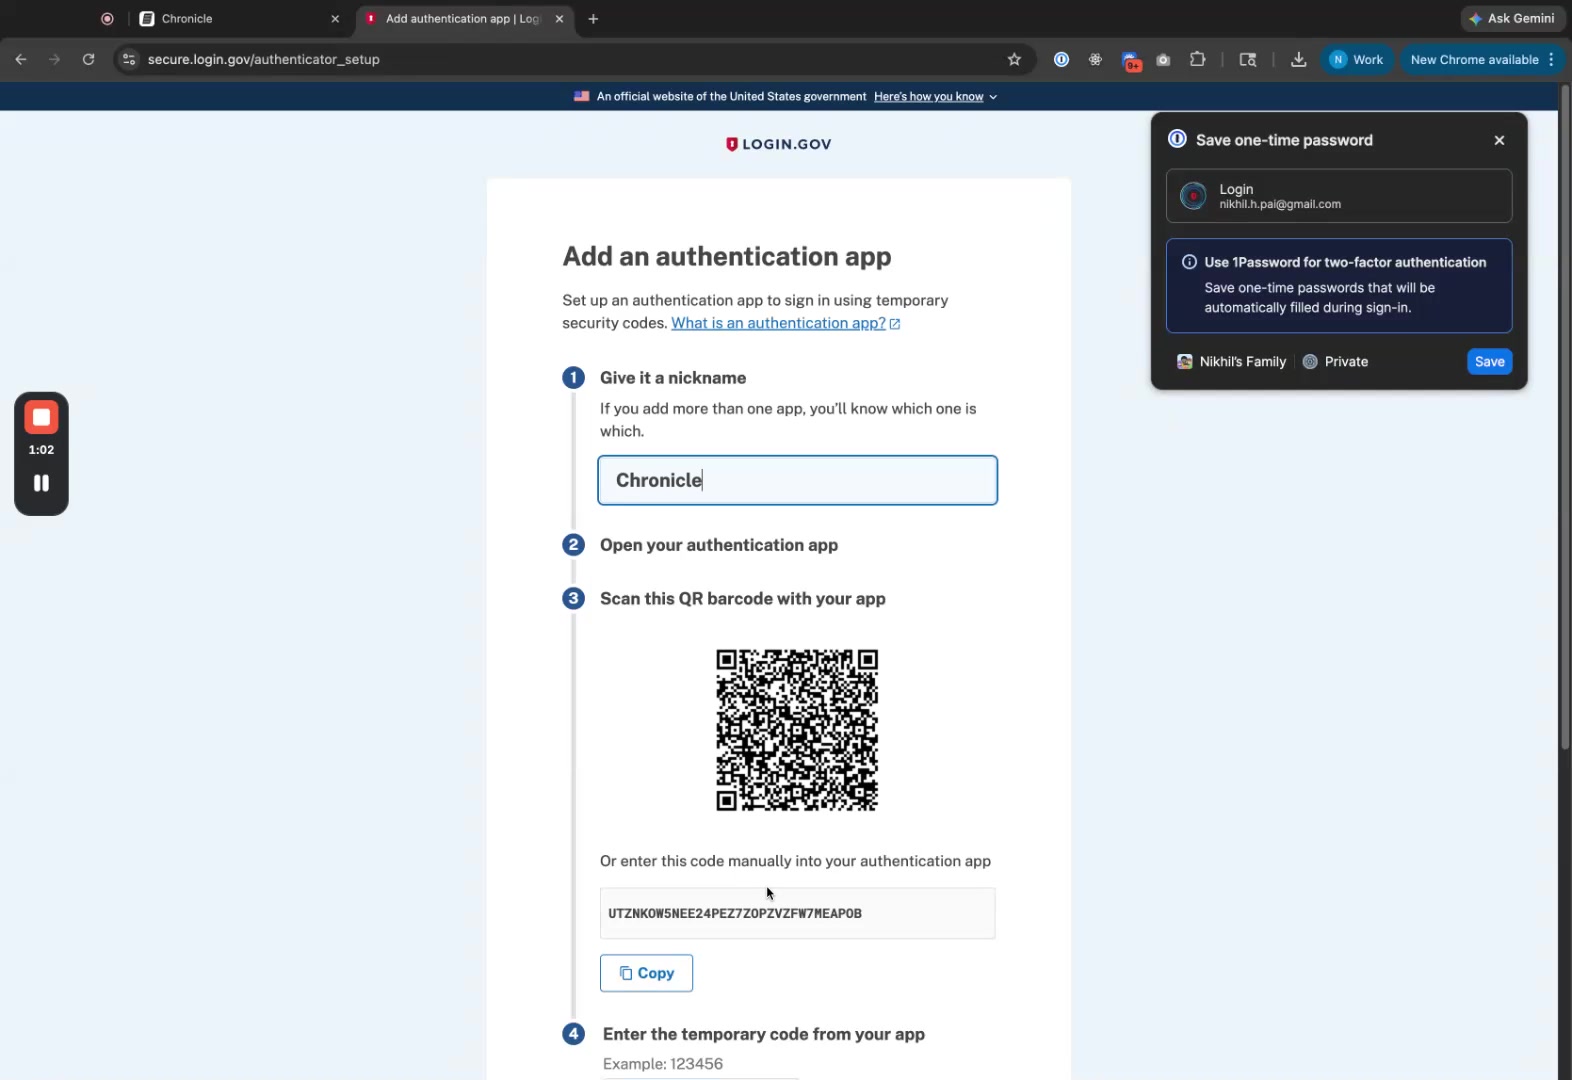The height and width of the screenshot is (1080, 1572).
Task: Open the Work profile button
Action: tap(1357, 59)
